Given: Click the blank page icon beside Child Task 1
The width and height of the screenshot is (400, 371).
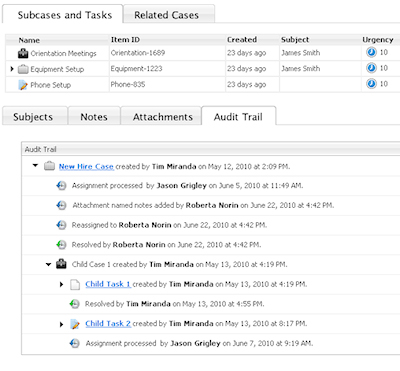Looking at the screenshot, I should [x=75, y=284].
